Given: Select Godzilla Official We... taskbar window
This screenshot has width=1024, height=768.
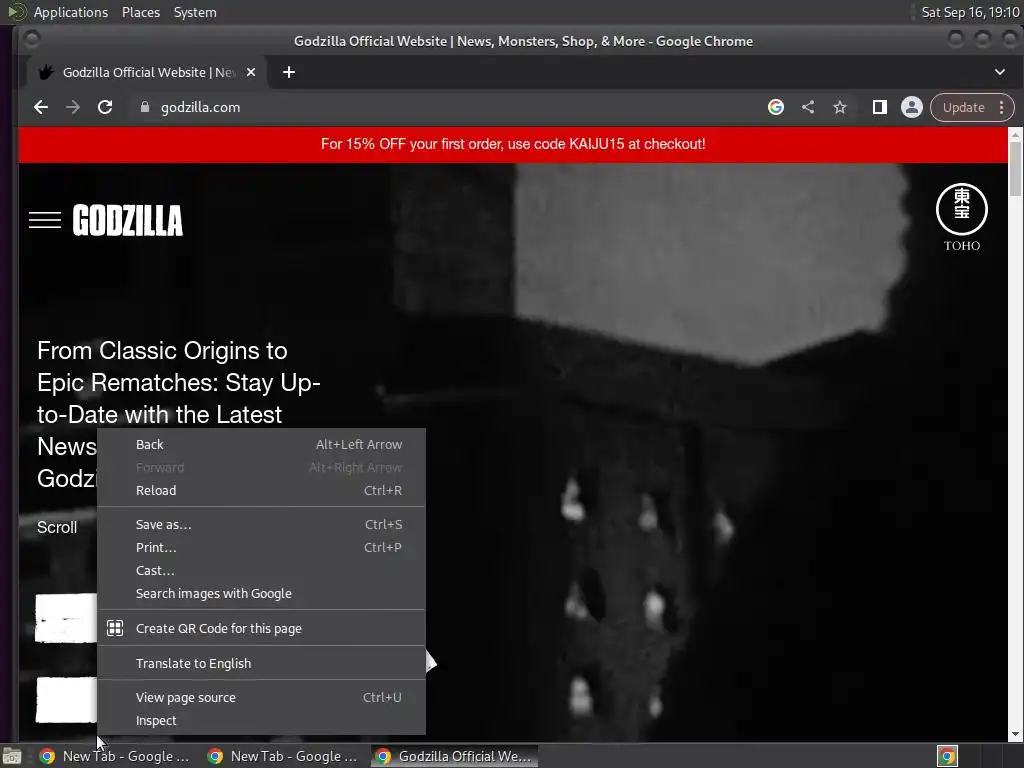Looking at the screenshot, I should pos(455,756).
